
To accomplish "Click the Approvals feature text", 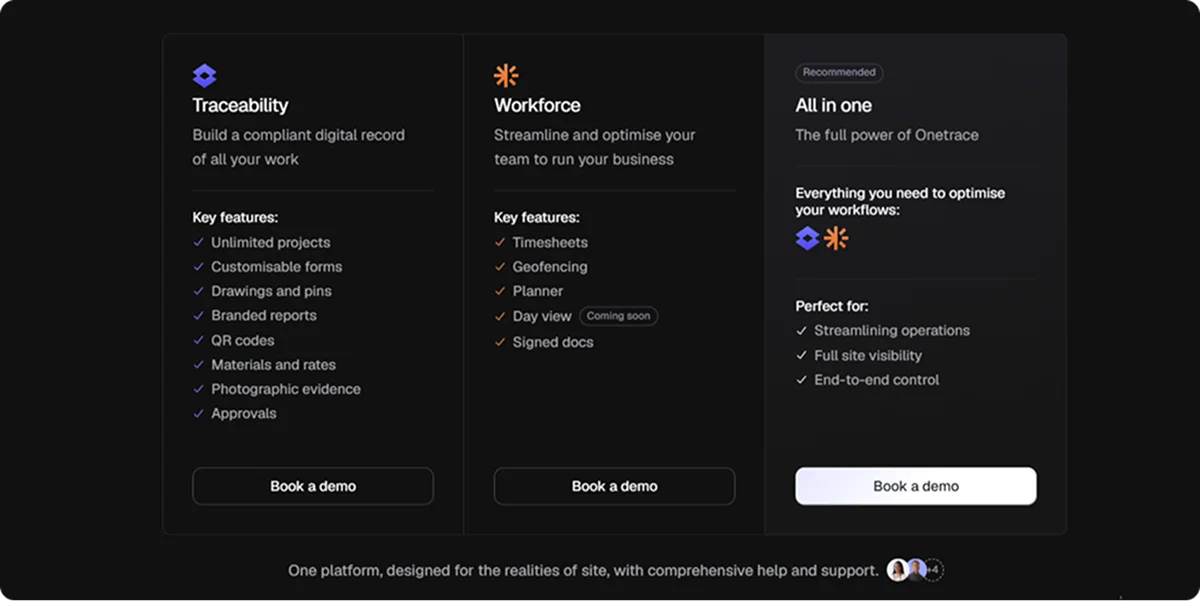I will coord(244,413).
